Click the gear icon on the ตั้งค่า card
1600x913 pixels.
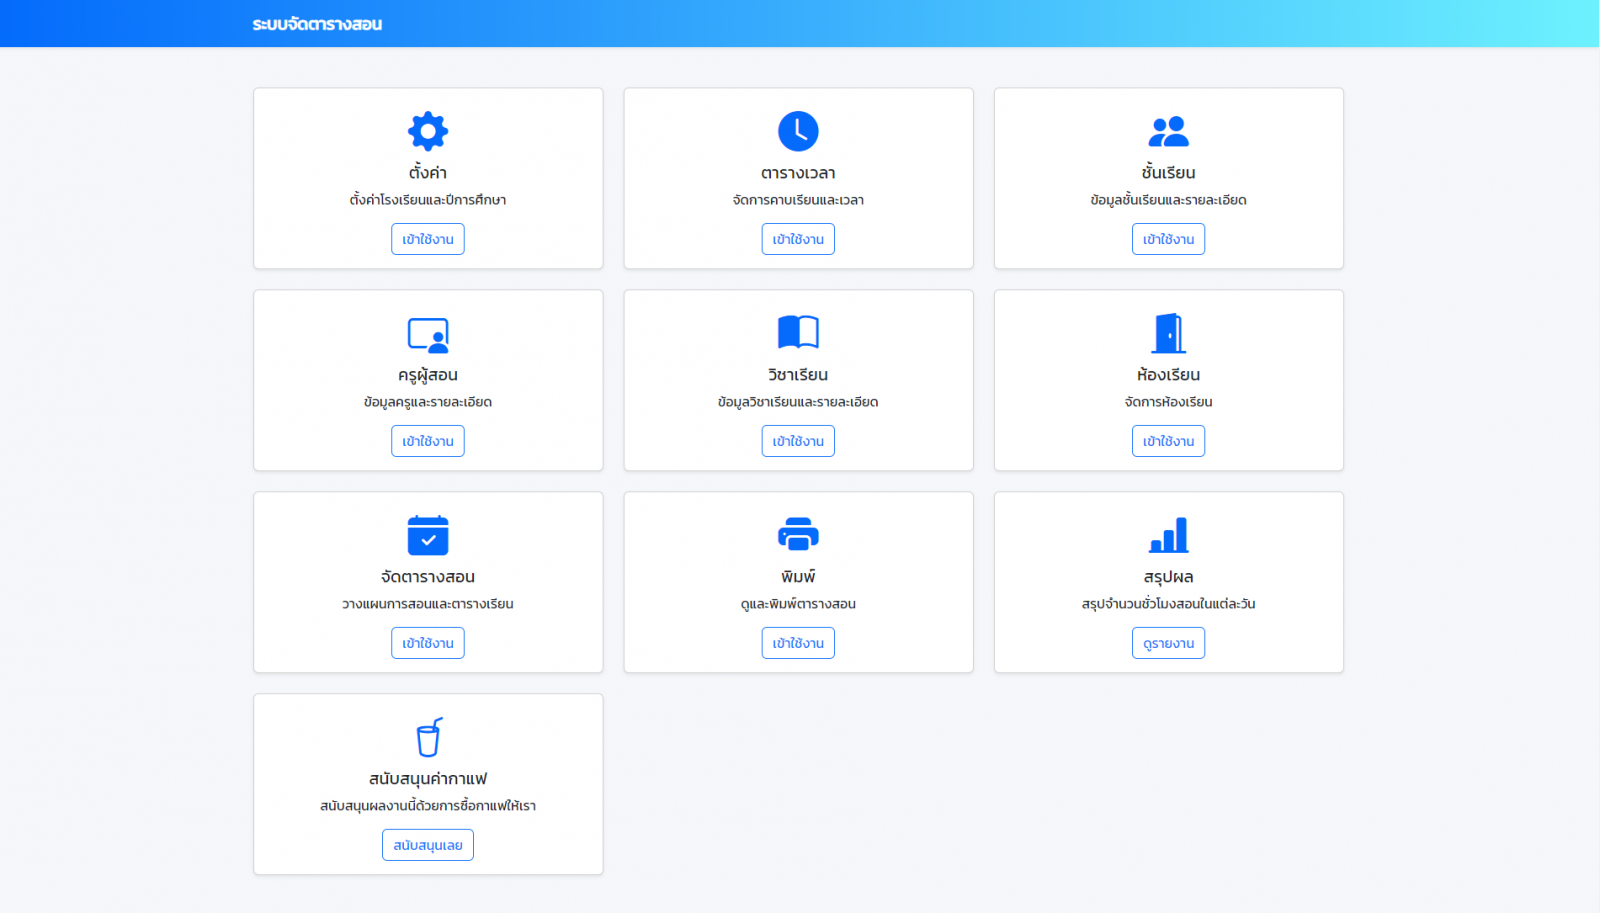point(428,131)
